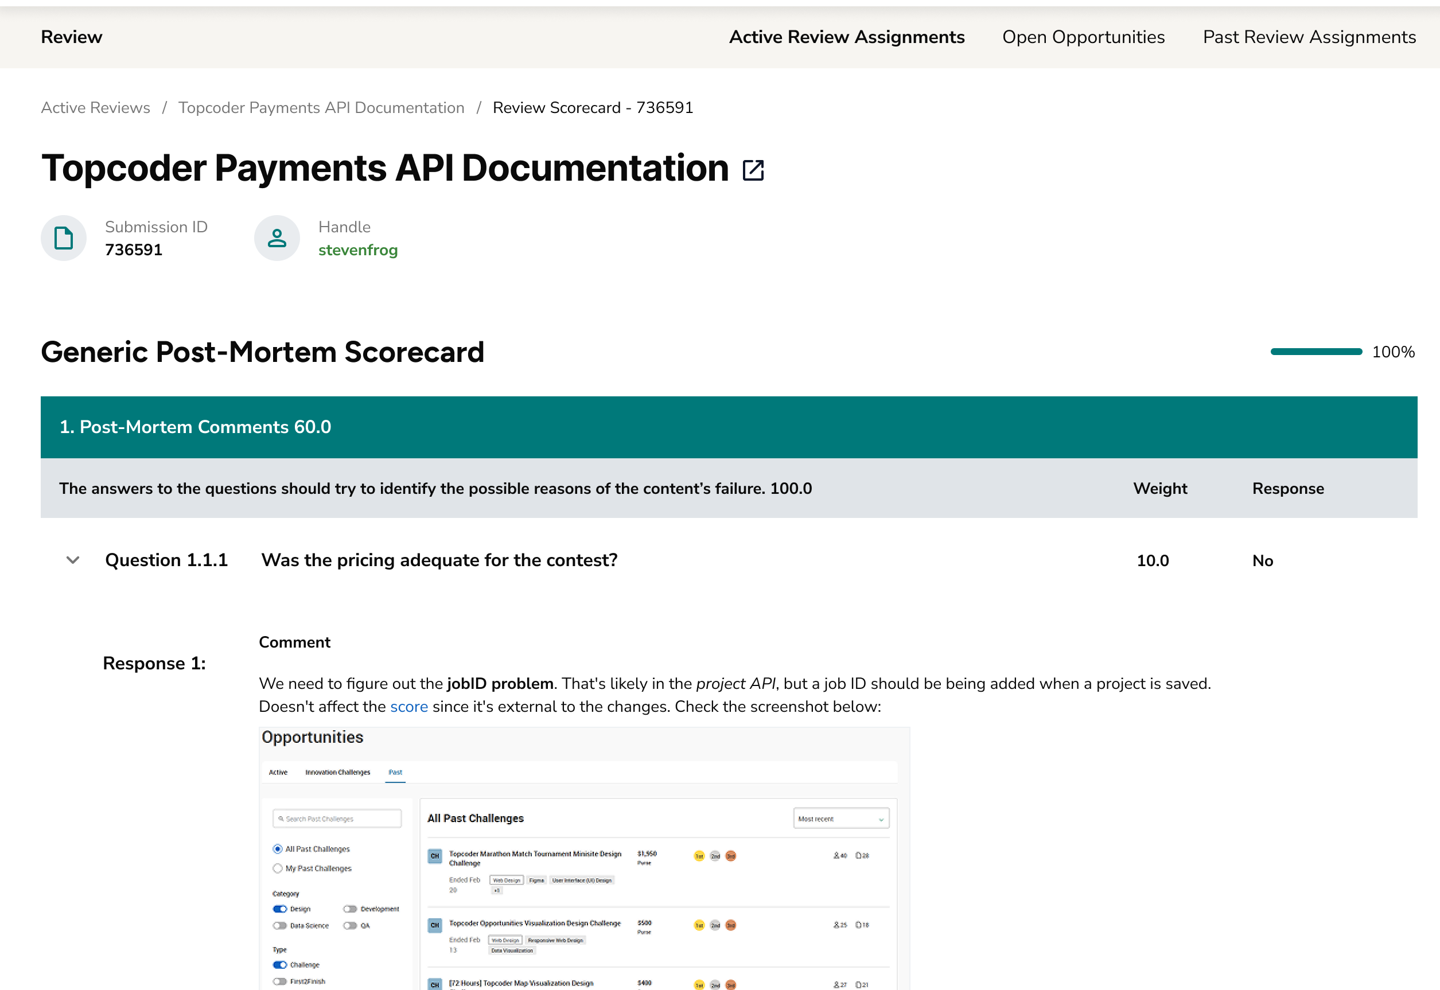Click the embedded Opportunities screenshot heading
The image size is (1440, 990).
(x=312, y=737)
